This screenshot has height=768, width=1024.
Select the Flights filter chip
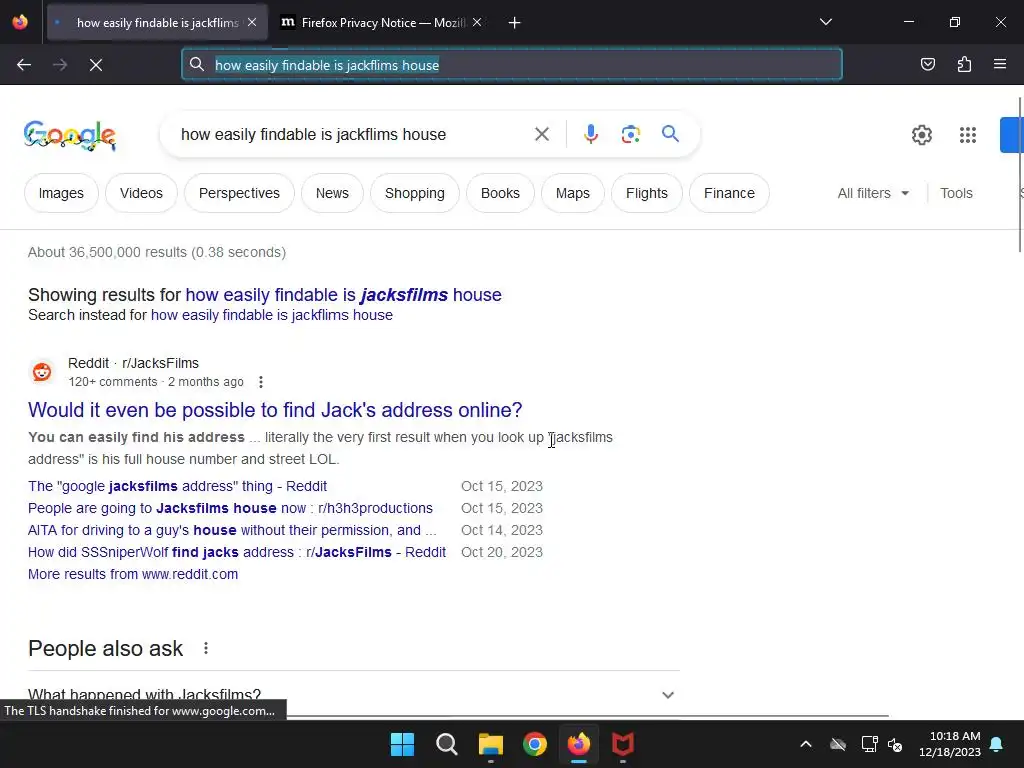647,193
